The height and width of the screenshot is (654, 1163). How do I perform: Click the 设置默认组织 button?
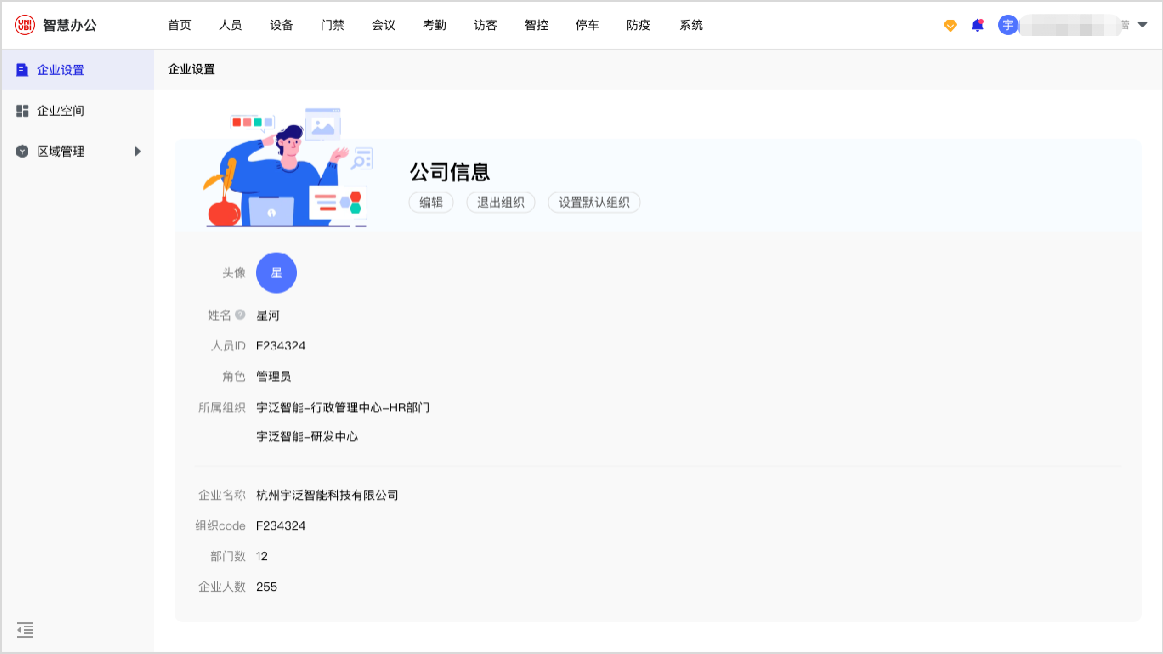(594, 202)
